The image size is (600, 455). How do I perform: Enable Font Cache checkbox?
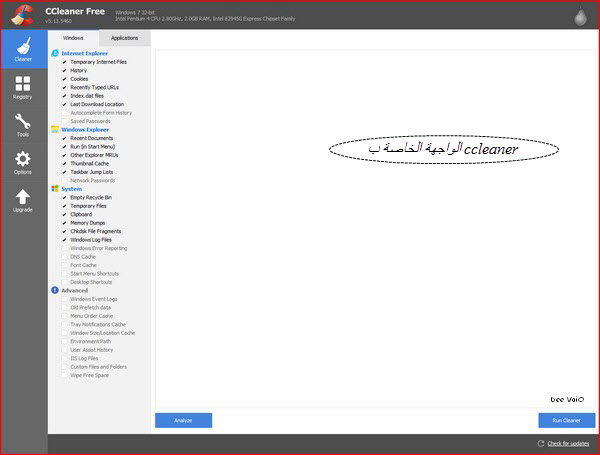[64, 265]
